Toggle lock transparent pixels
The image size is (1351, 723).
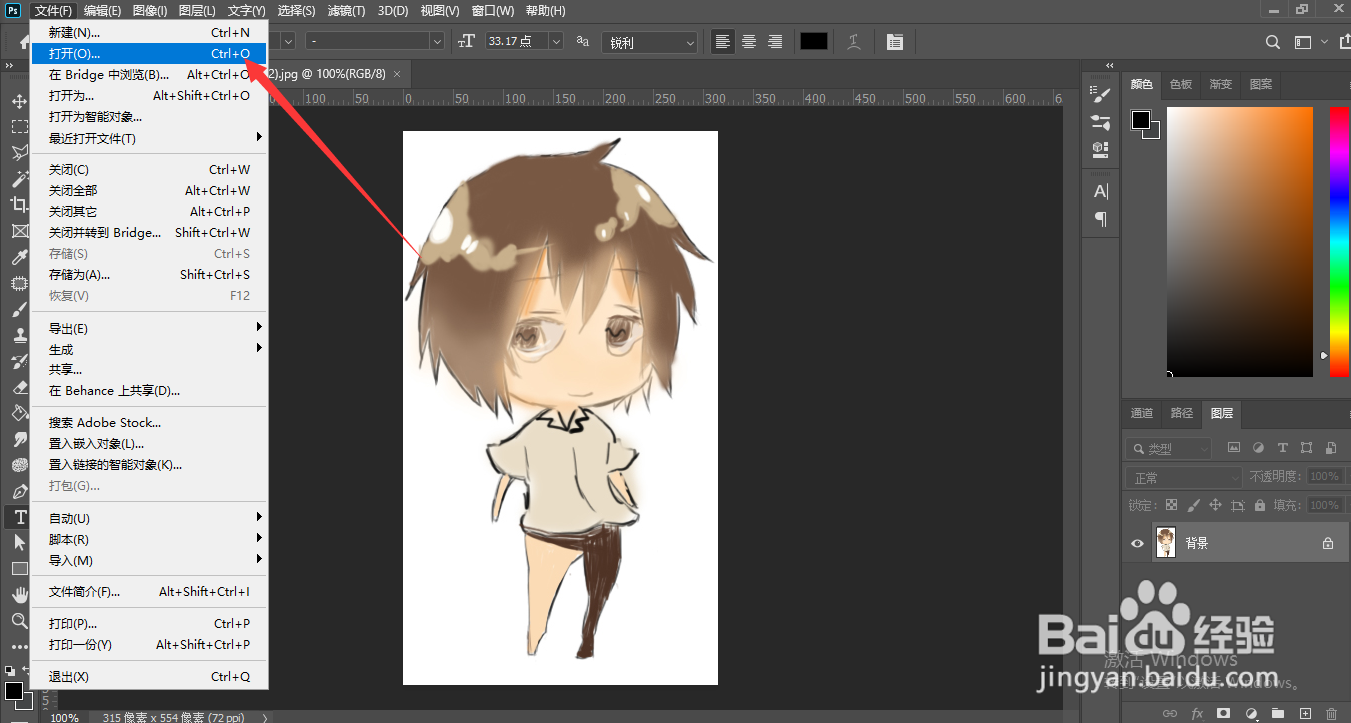(x=1171, y=505)
